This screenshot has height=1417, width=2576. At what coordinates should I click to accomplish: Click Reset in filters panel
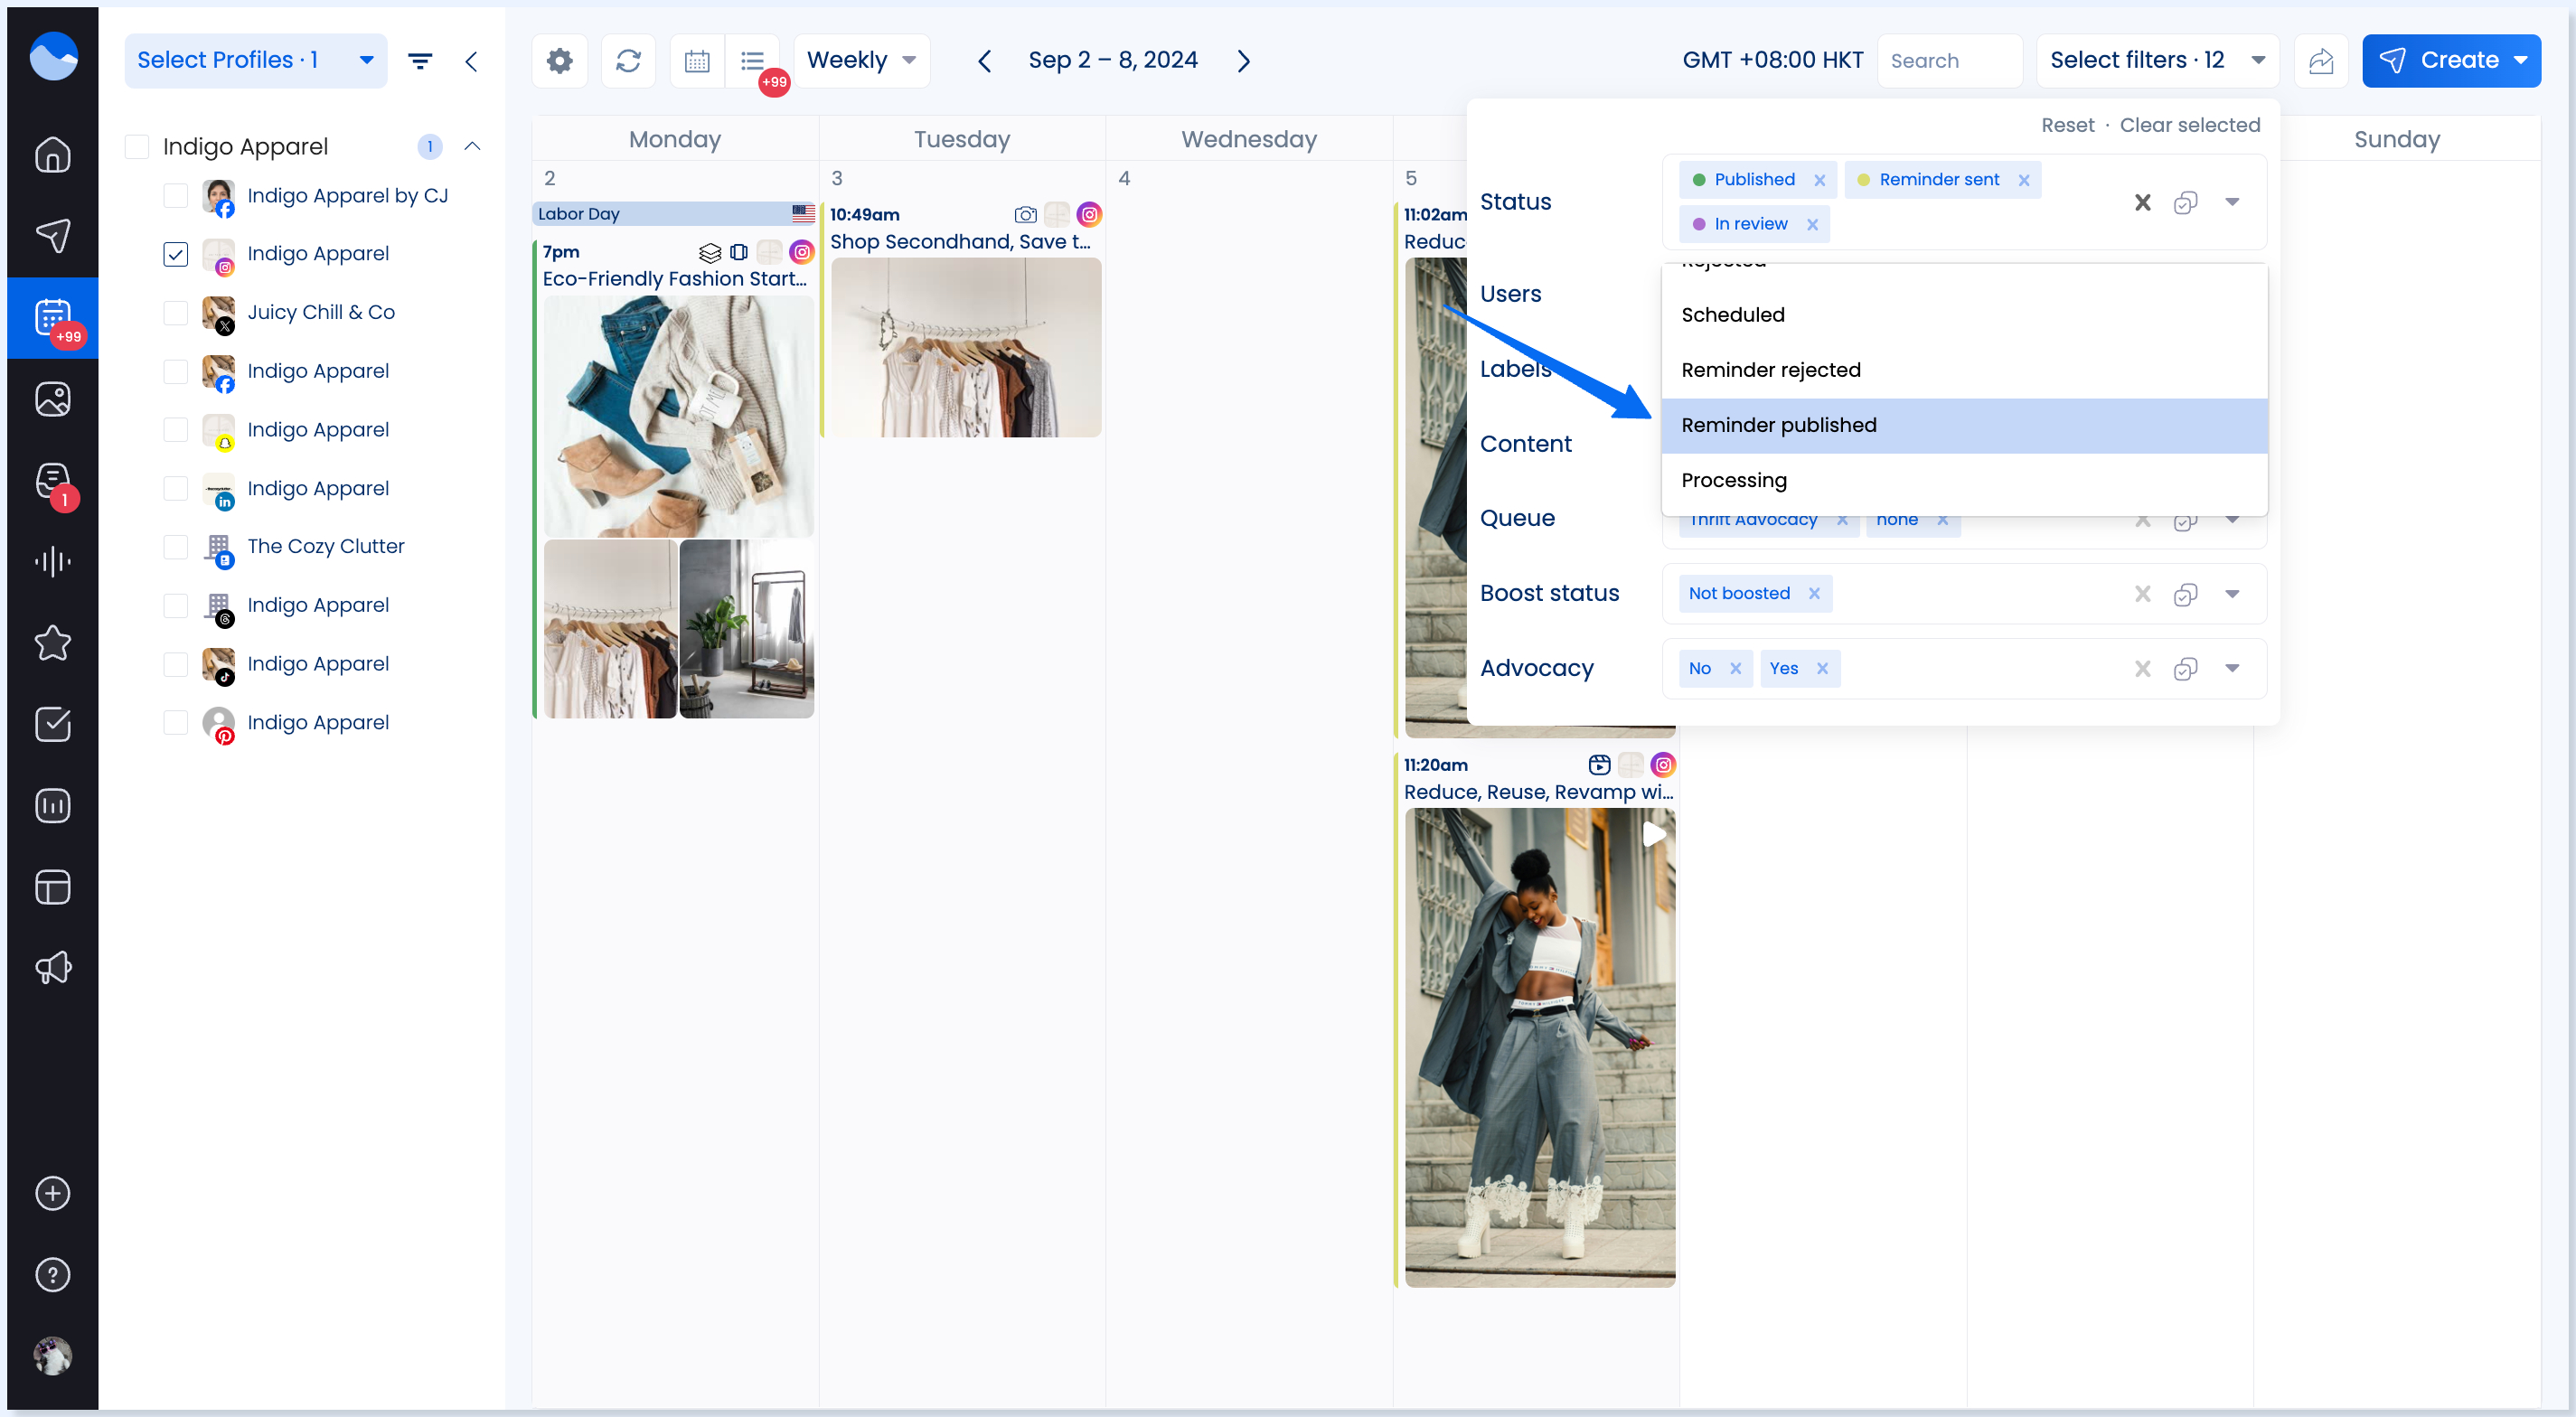tap(2067, 125)
